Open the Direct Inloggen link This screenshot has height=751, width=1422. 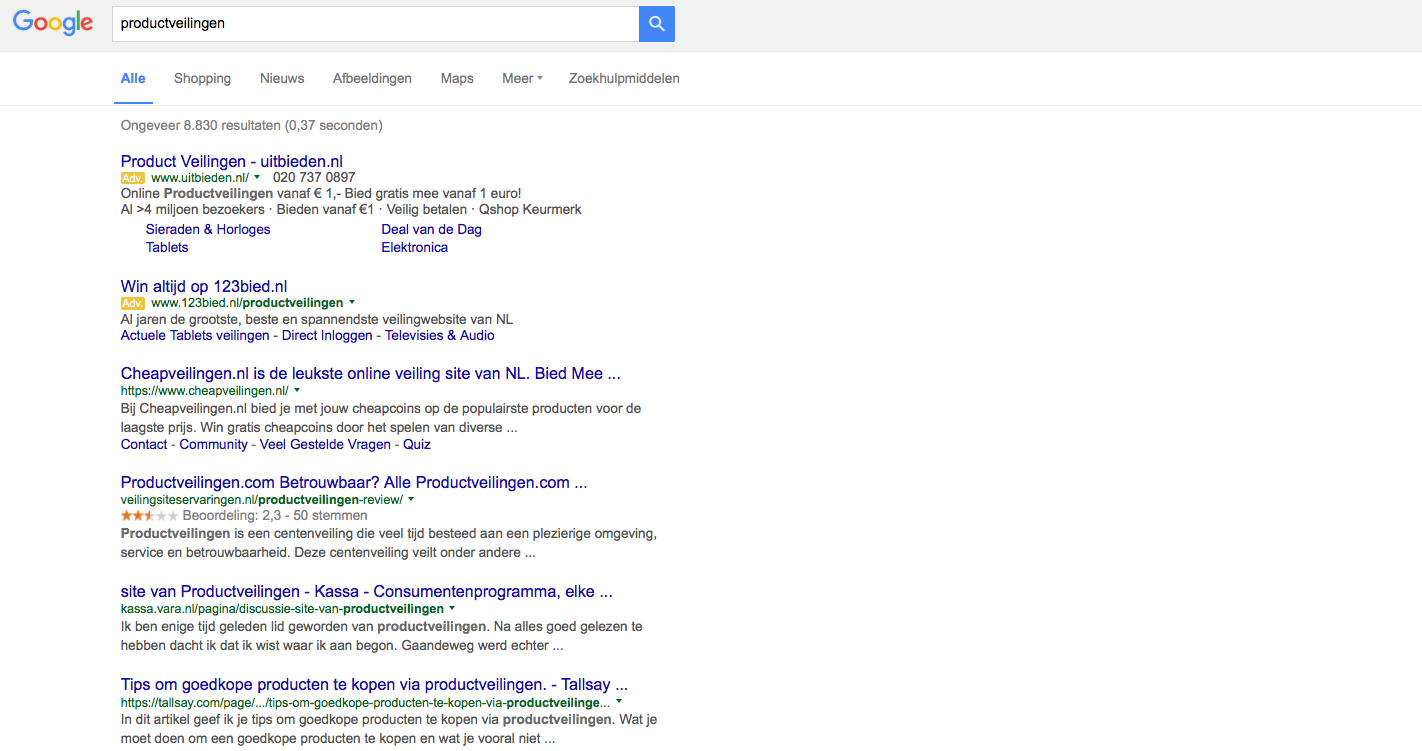327,335
